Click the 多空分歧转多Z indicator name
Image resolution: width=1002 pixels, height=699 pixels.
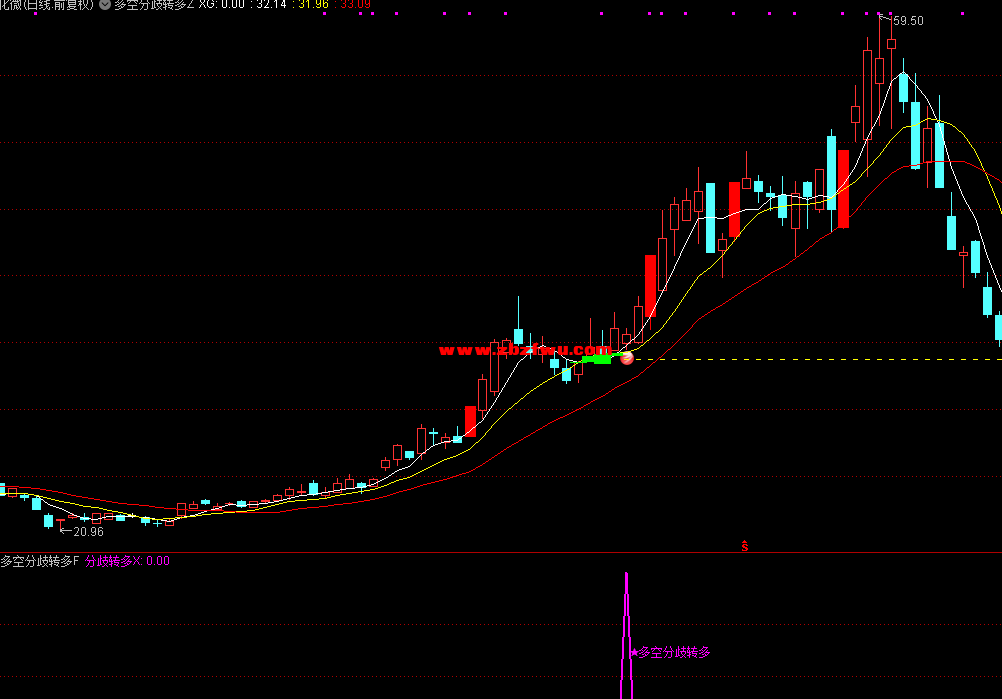(154, 4)
